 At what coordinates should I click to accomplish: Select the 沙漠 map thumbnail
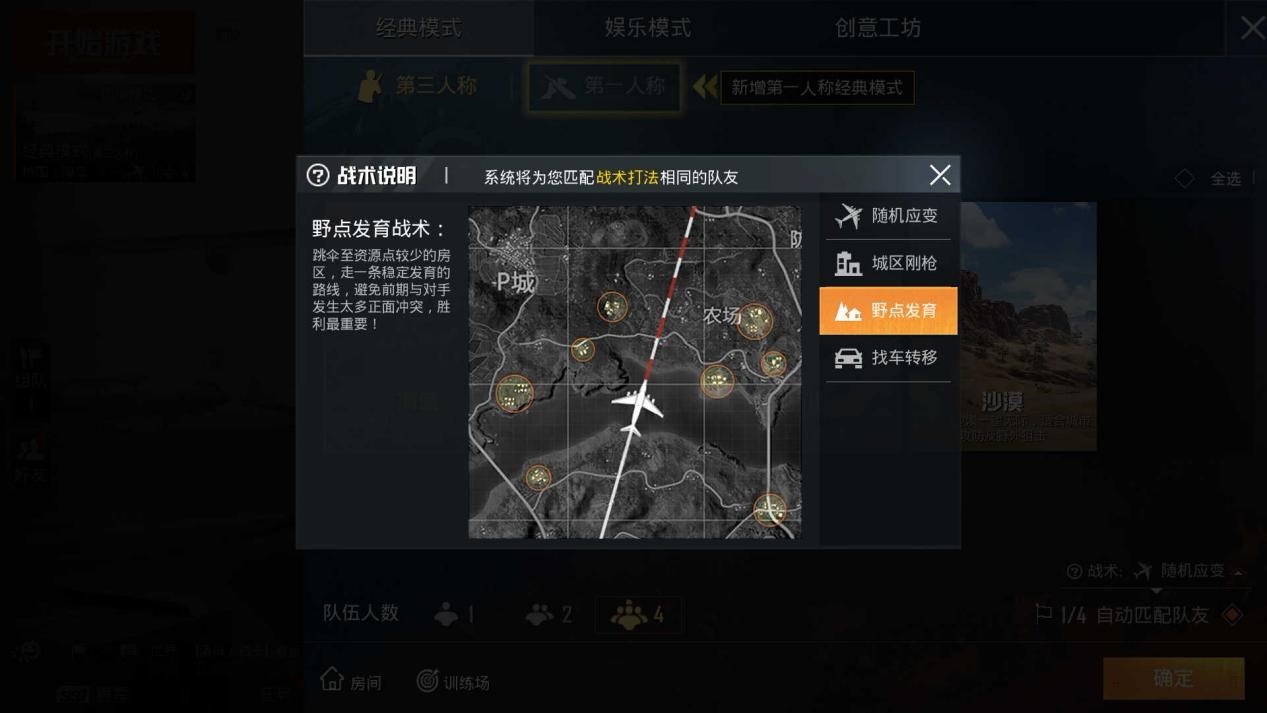coord(1029,326)
